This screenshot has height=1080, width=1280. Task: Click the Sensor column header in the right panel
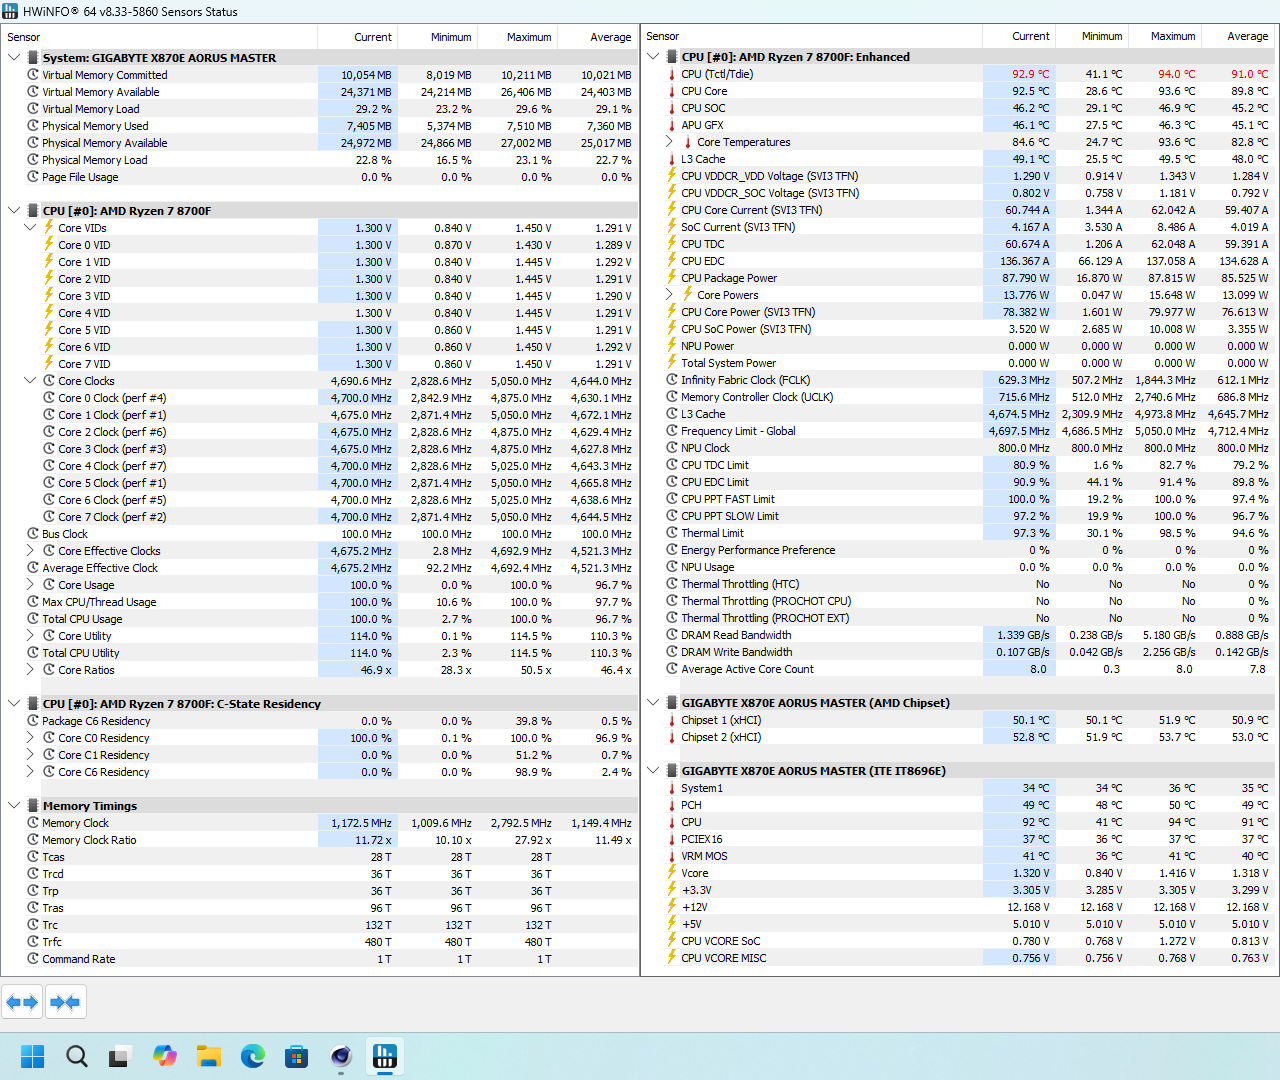point(813,36)
